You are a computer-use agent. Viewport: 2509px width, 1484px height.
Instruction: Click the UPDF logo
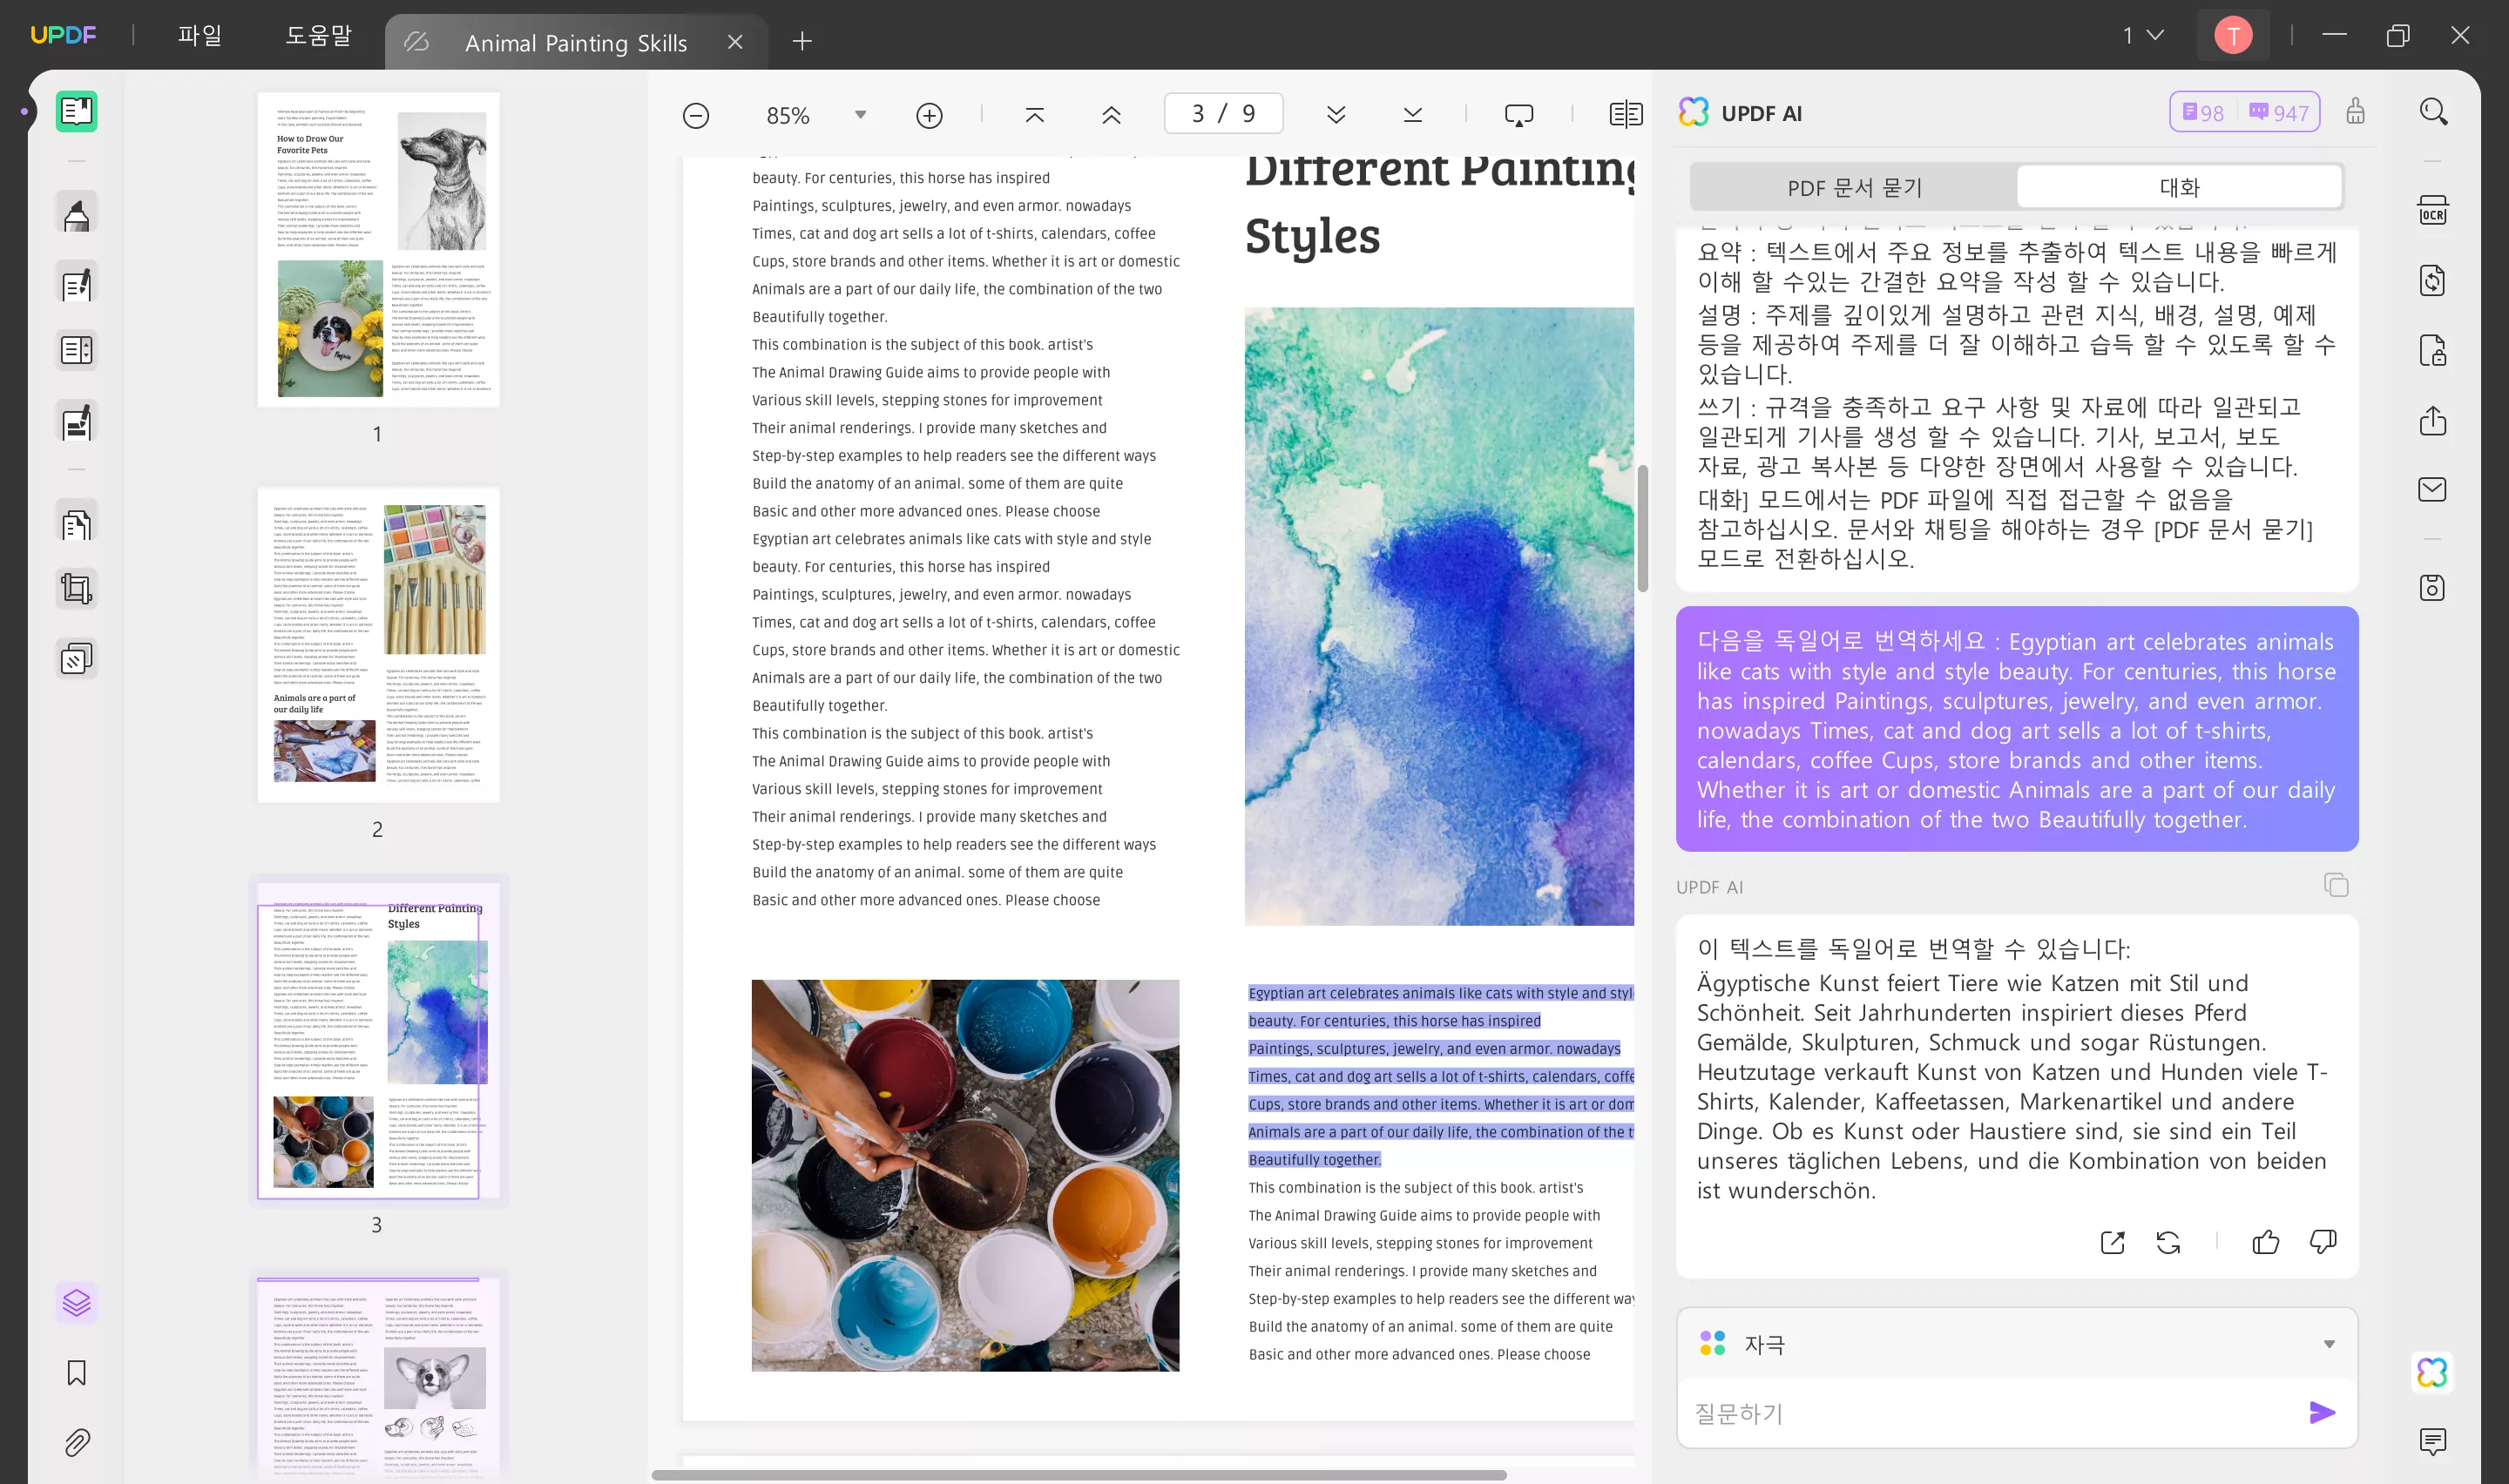click(x=63, y=35)
